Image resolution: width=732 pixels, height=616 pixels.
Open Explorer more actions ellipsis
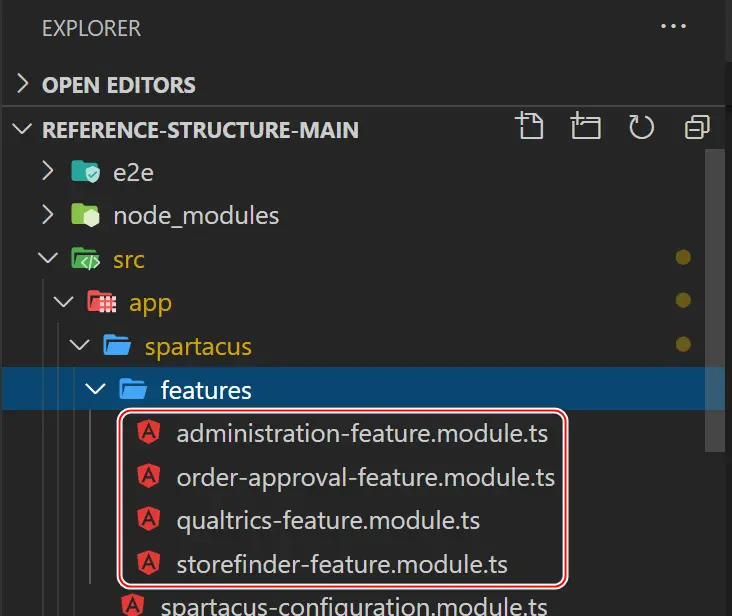coord(675,27)
